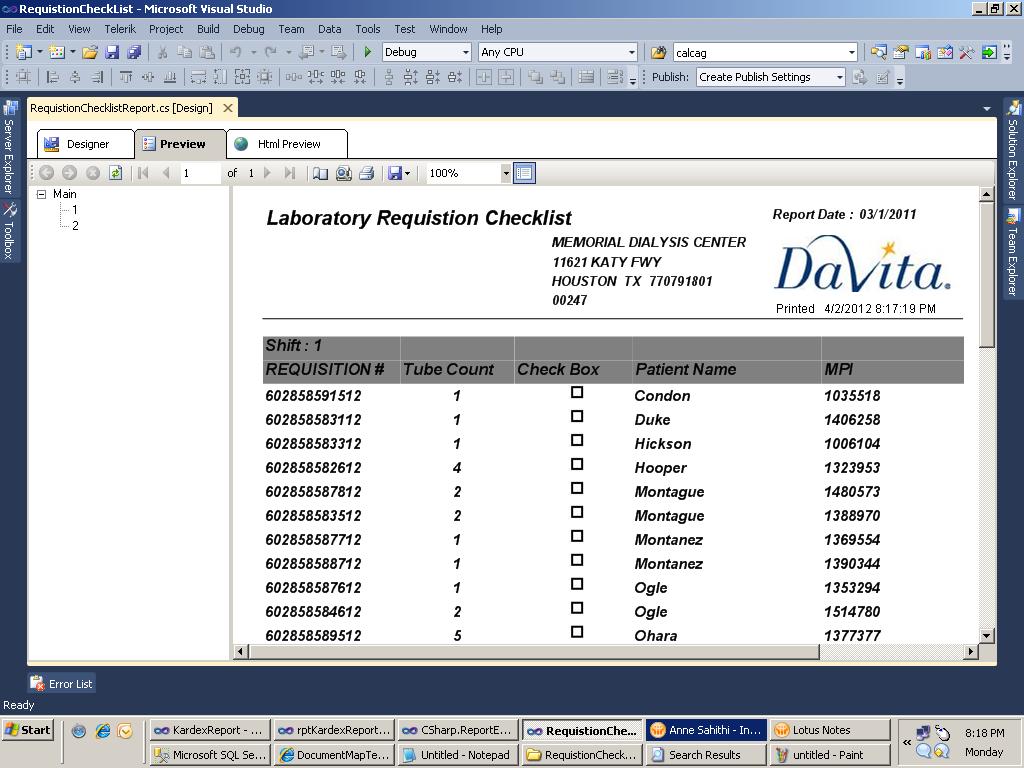The height and width of the screenshot is (768, 1024).
Task: Click the Print icon in preview toolbar
Action: (366, 173)
